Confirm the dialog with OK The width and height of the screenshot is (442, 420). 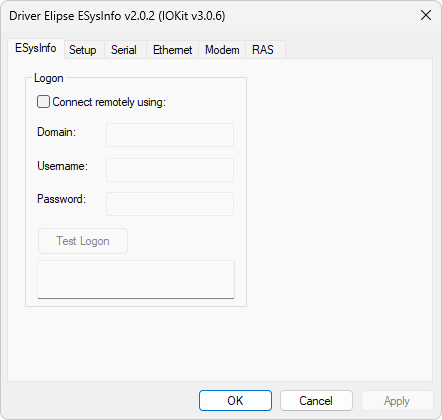tap(235, 400)
